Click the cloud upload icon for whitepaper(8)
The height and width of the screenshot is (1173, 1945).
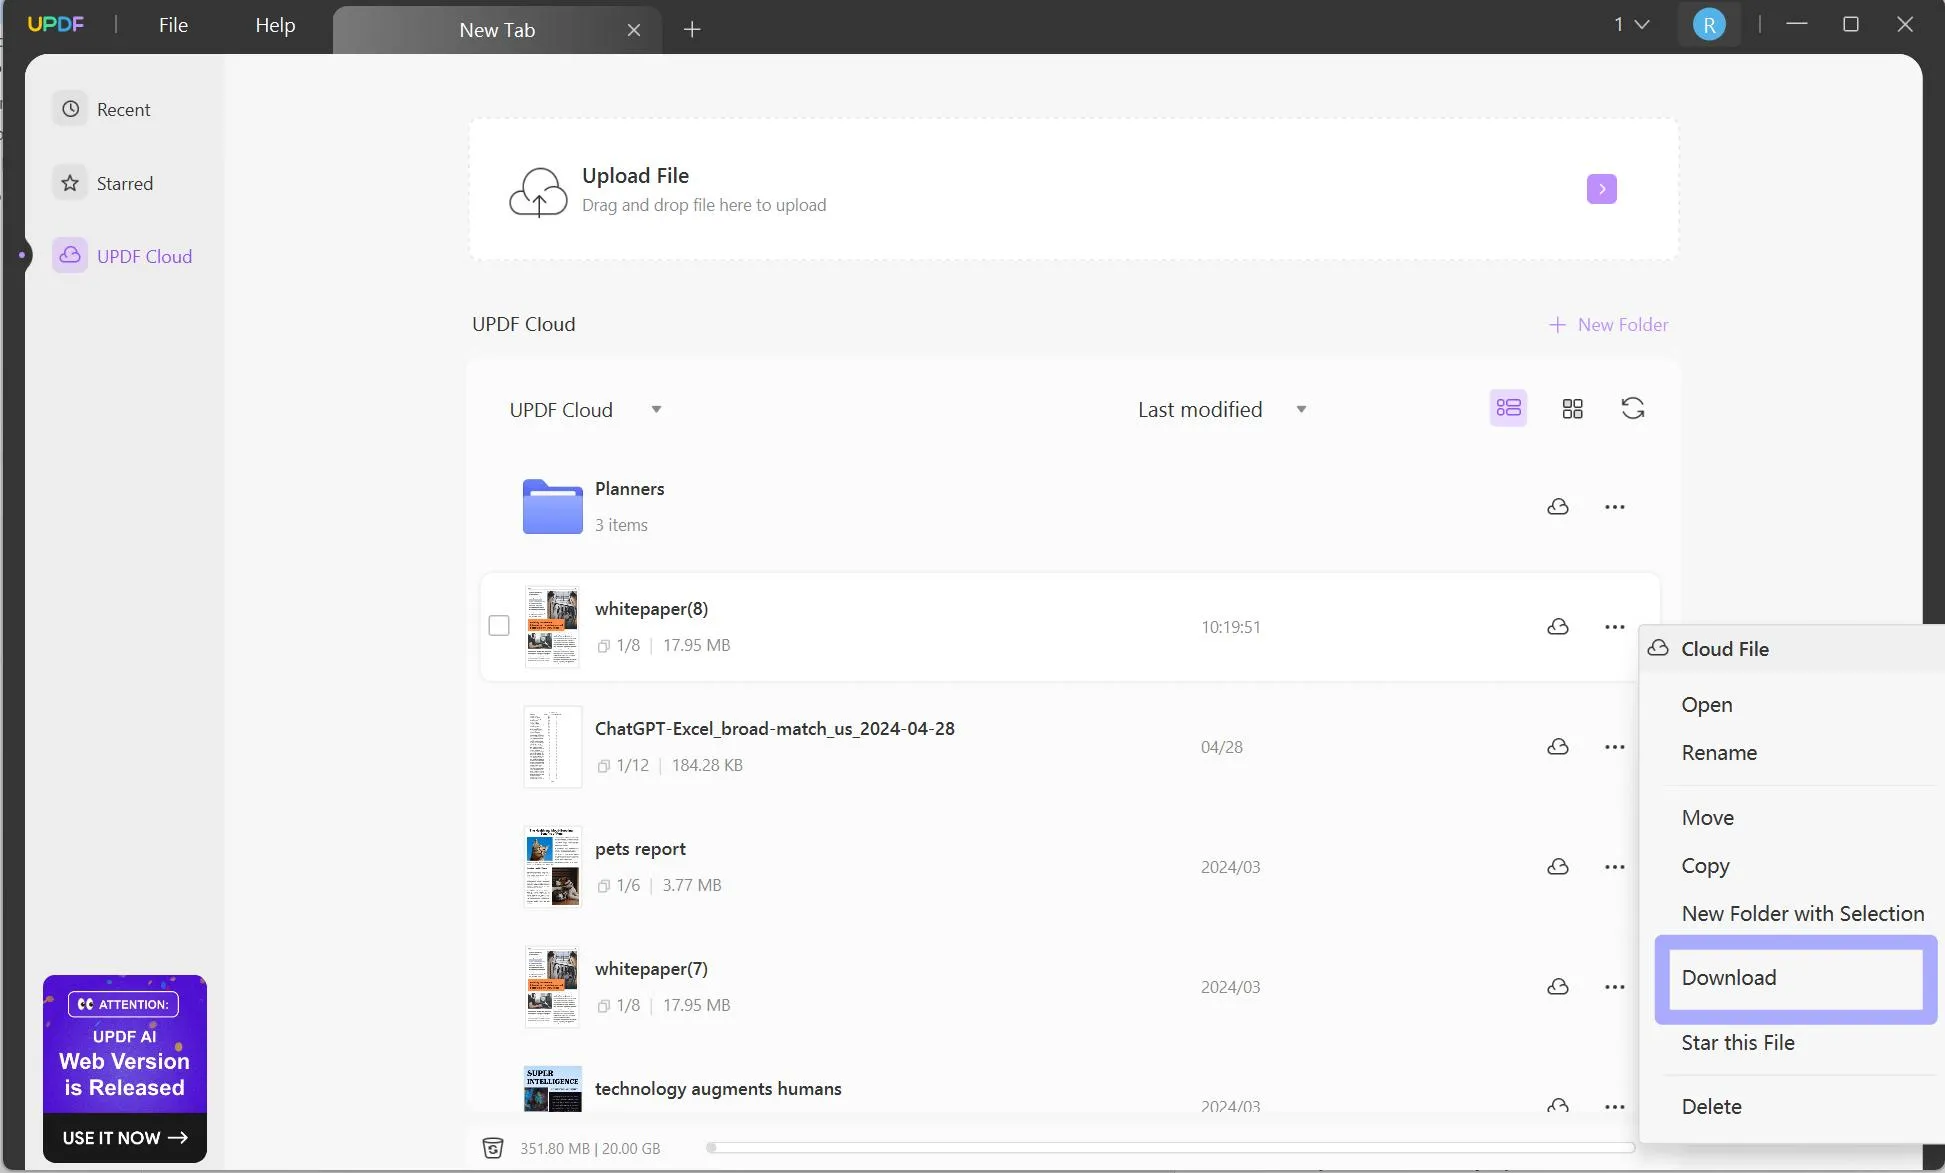coord(1557,627)
